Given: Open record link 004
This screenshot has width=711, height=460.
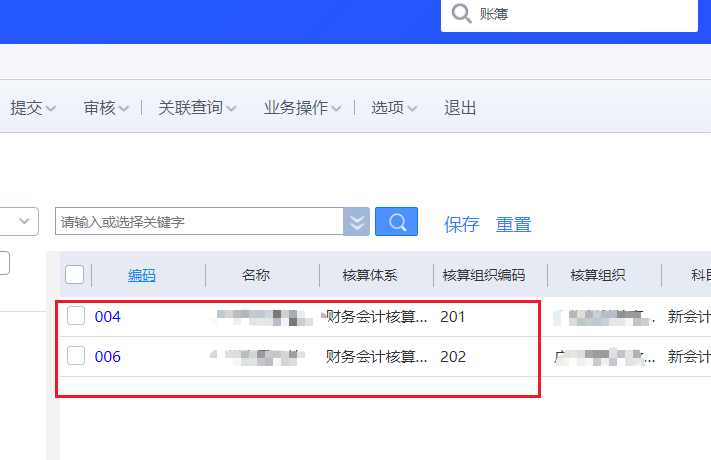Looking at the screenshot, I should 107,317.
